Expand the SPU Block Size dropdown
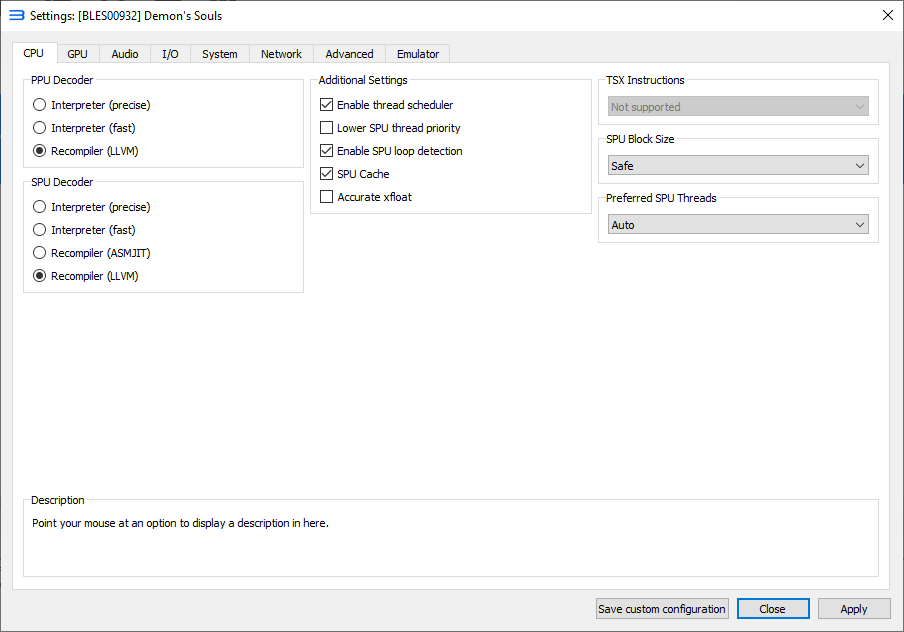The image size is (904, 632). coord(738,166)
